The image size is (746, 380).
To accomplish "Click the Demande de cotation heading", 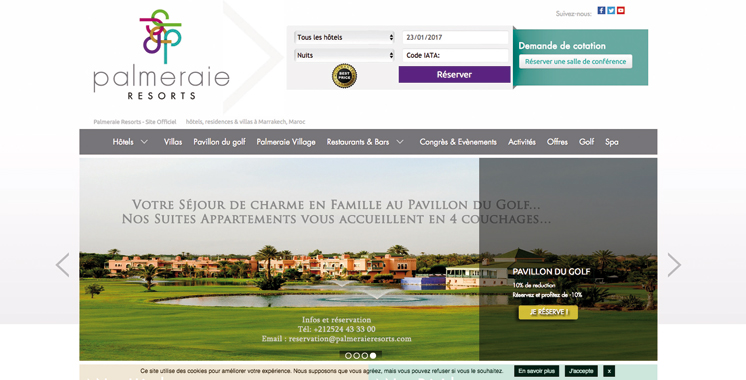I will [x=562, y=46].
